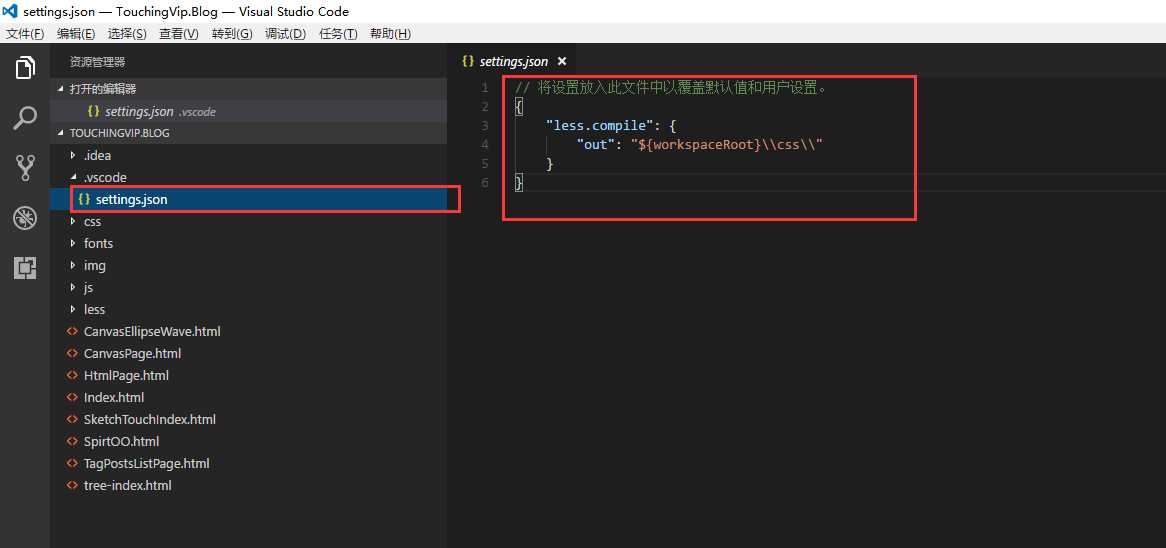Click the HTML icon of CanvasPage.html
1166x548 pixels.
pos(72,353)
